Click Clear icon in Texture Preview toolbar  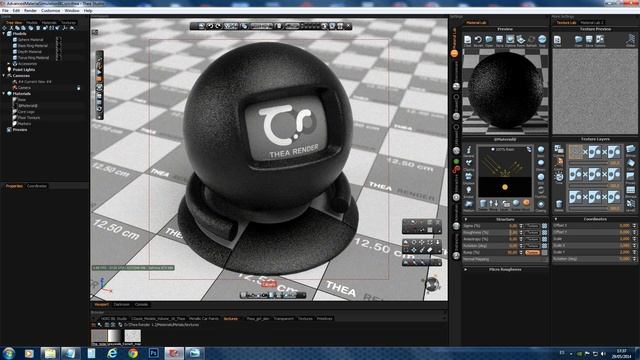(x=557, y=40)
